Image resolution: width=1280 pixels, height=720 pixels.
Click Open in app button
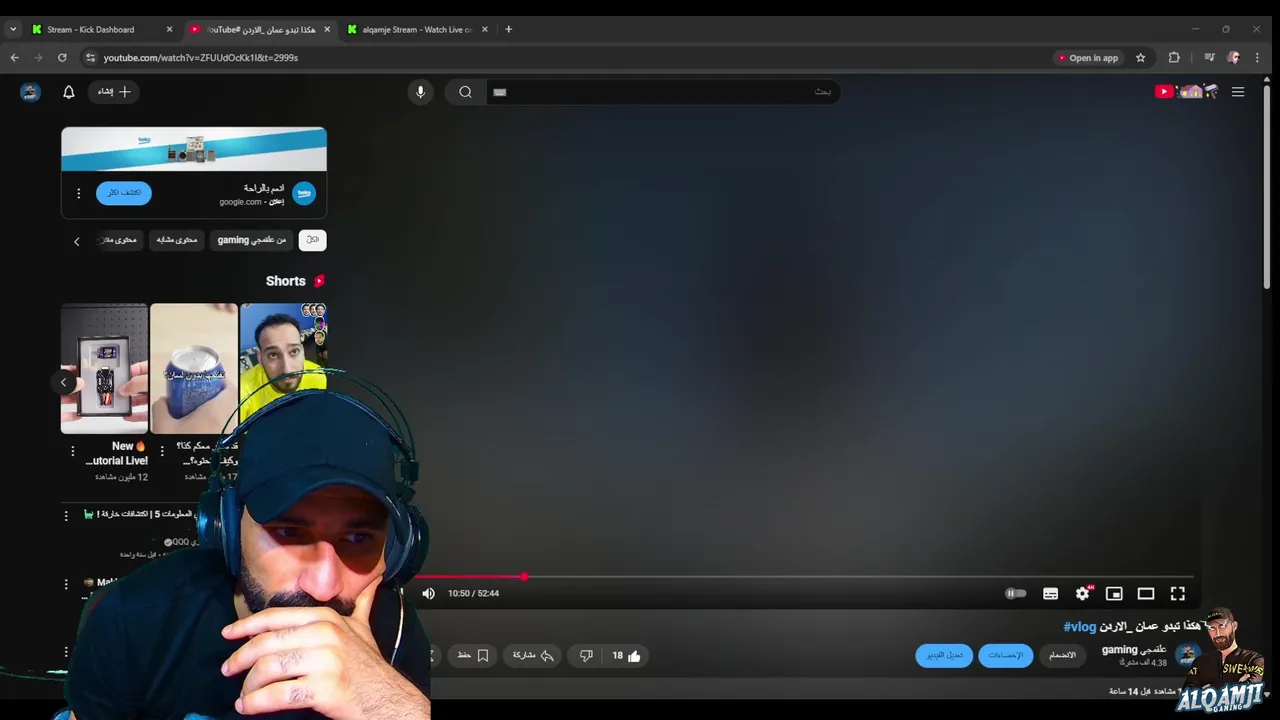(1088, 58)
